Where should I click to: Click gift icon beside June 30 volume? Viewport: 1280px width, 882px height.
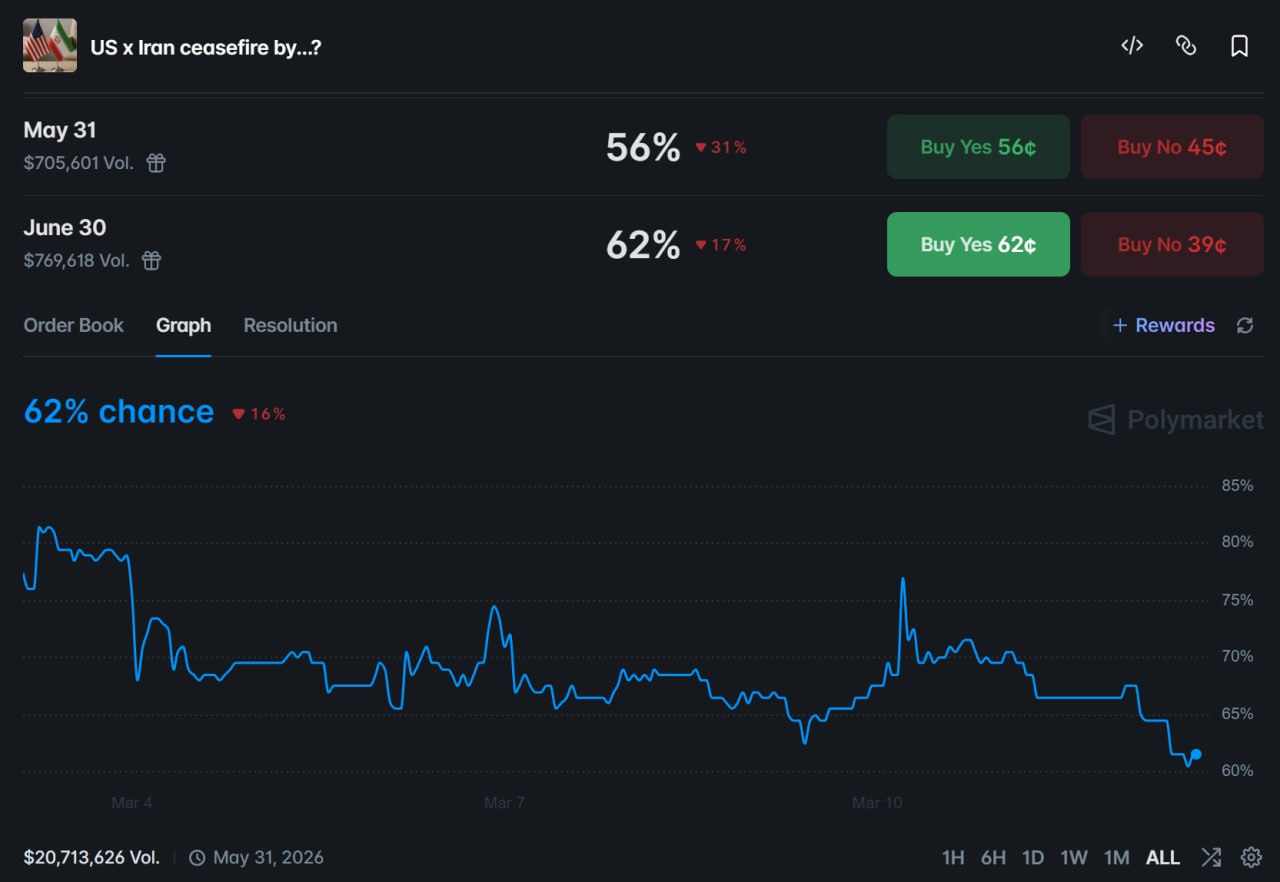coord(151,261)
